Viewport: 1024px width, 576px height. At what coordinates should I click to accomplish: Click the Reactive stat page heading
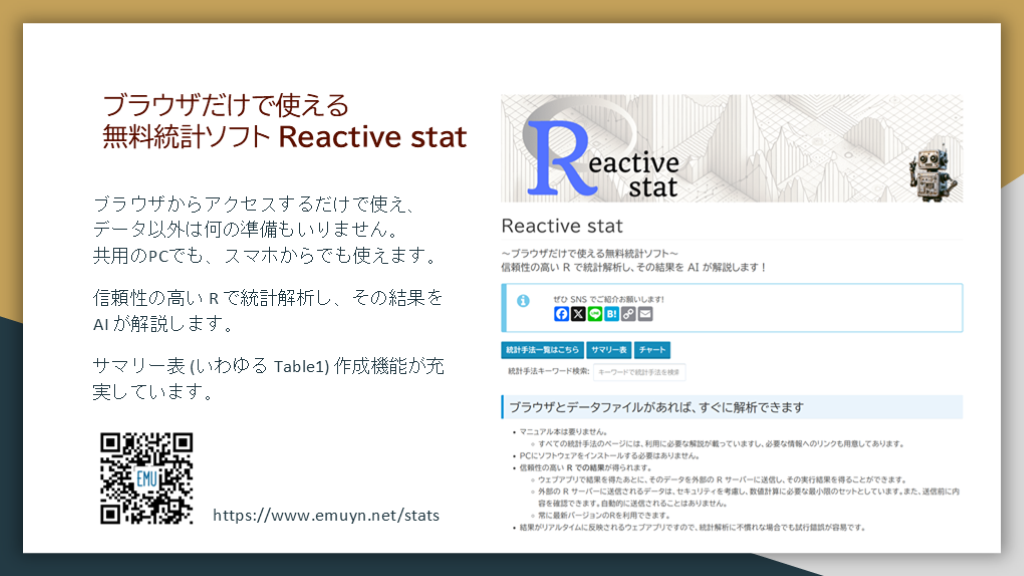[562, 225]
